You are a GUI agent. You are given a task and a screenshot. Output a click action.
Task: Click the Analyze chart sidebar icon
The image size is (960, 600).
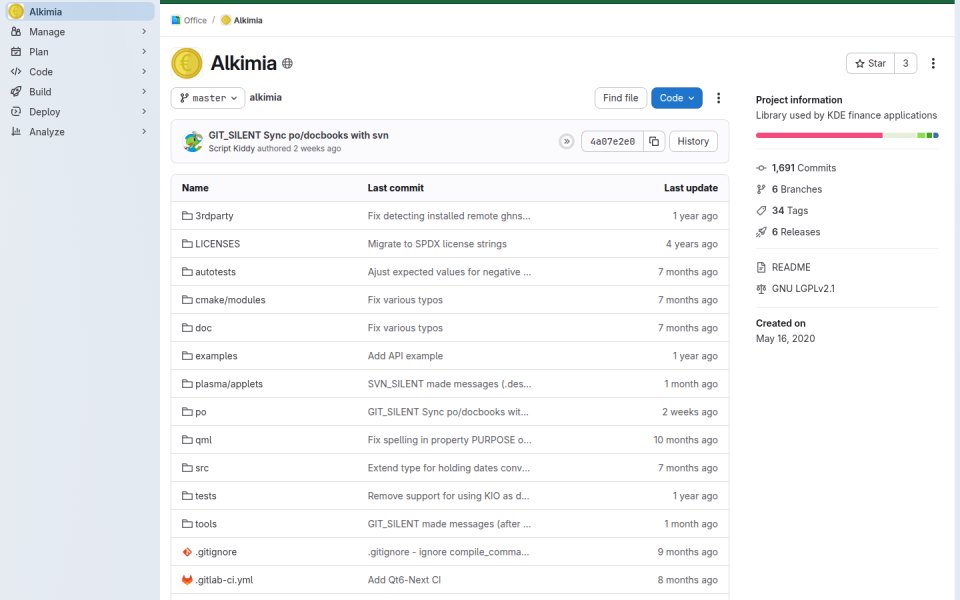pos(16,132)
